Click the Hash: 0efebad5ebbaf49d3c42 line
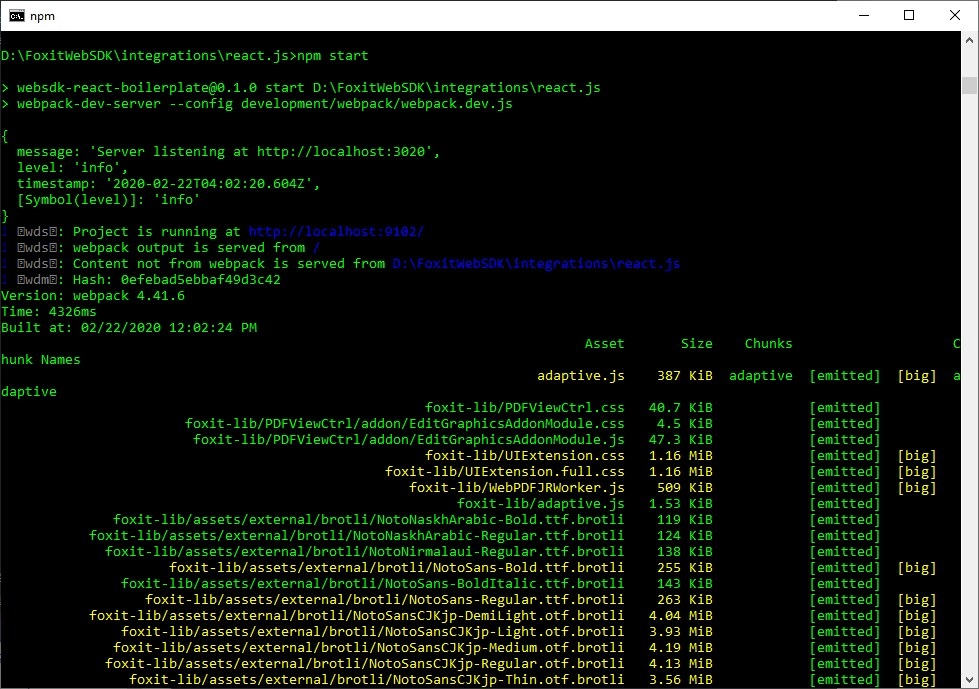This screenshot has height=689, width=979. pyautogui.click(x=177, y=280)
